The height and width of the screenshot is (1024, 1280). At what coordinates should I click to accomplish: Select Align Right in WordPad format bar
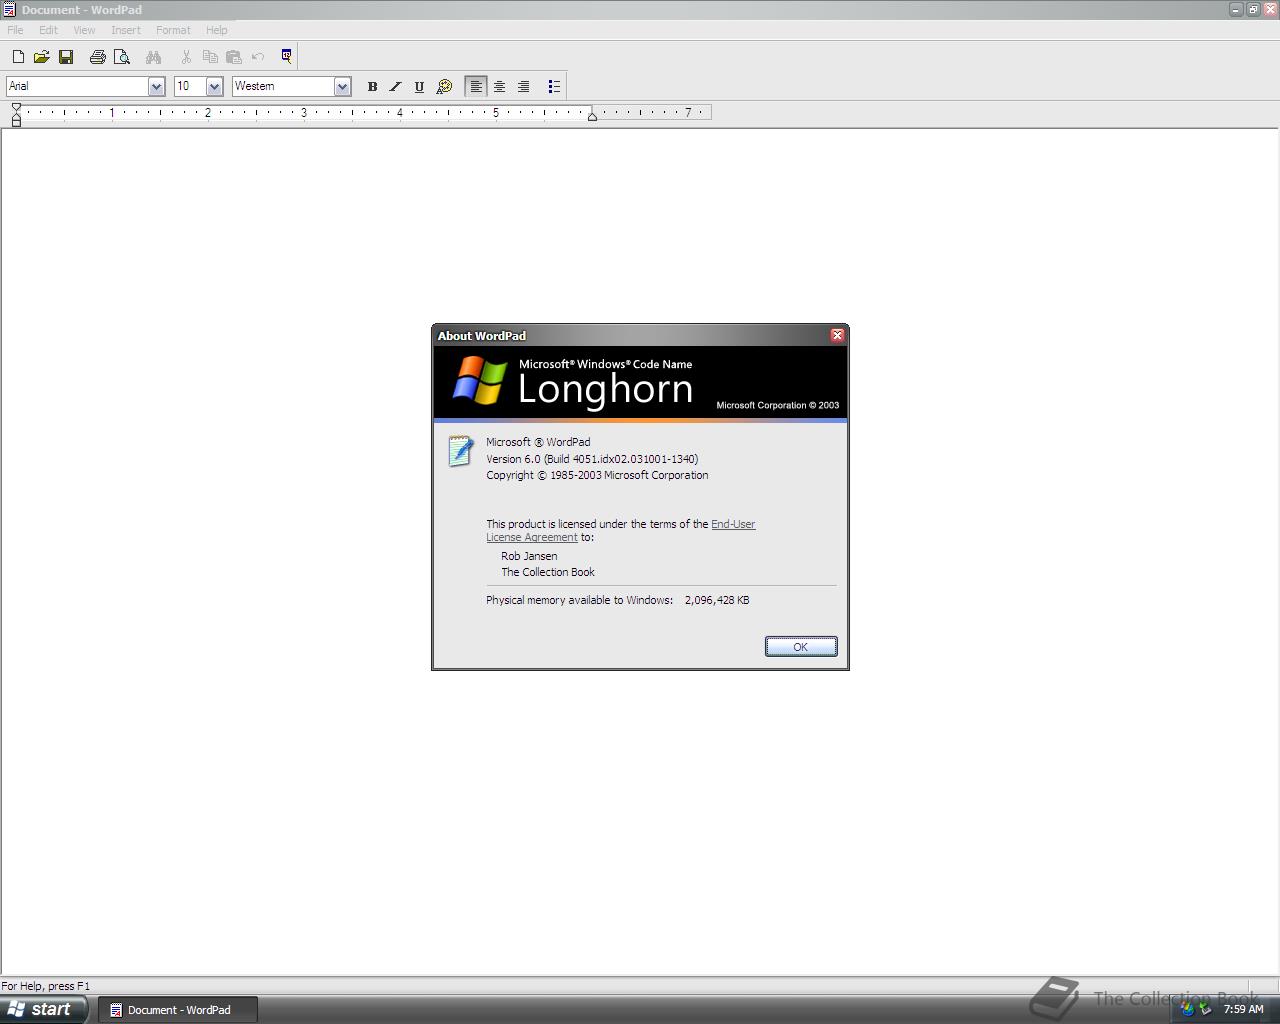pyautogui.click(x=524, y=87)
